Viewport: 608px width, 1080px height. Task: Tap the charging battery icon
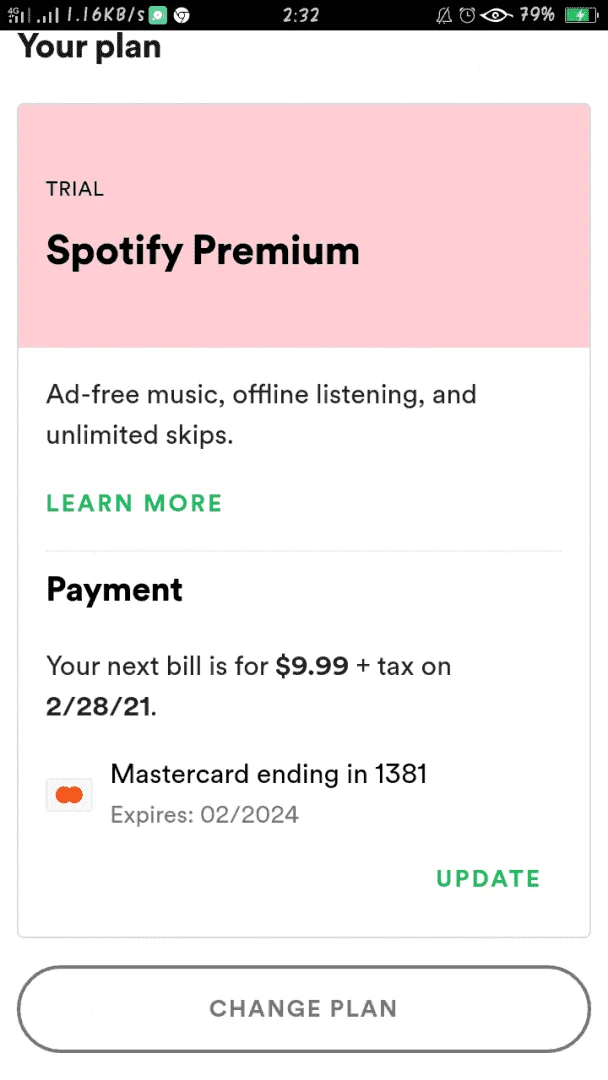[582, 14]
